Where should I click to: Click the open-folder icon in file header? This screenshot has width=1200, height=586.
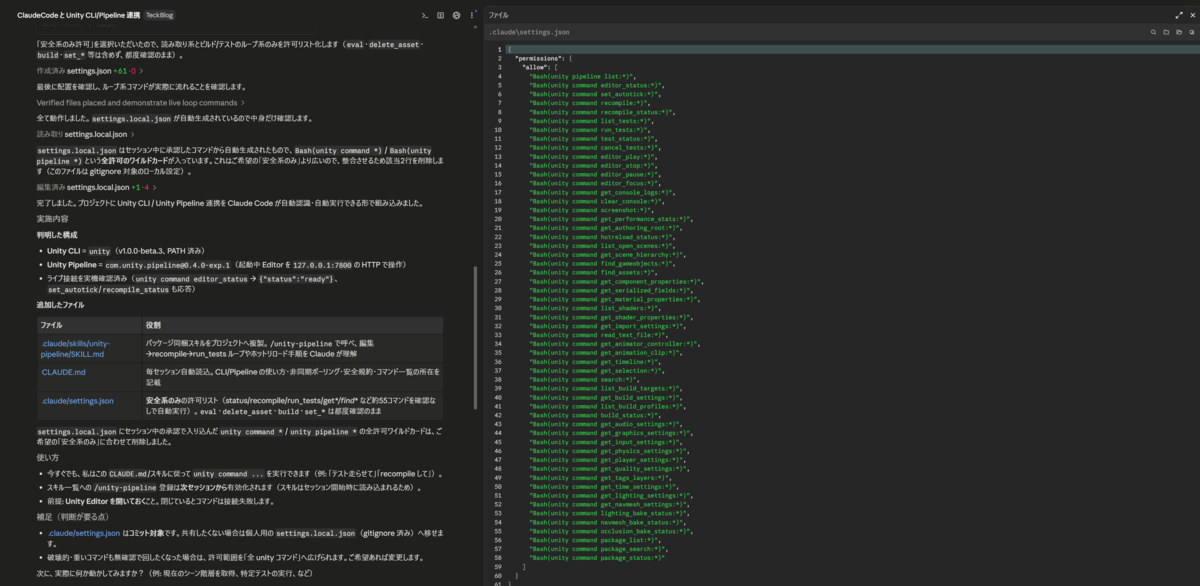pyautogui.click(x=1179, y=32)
